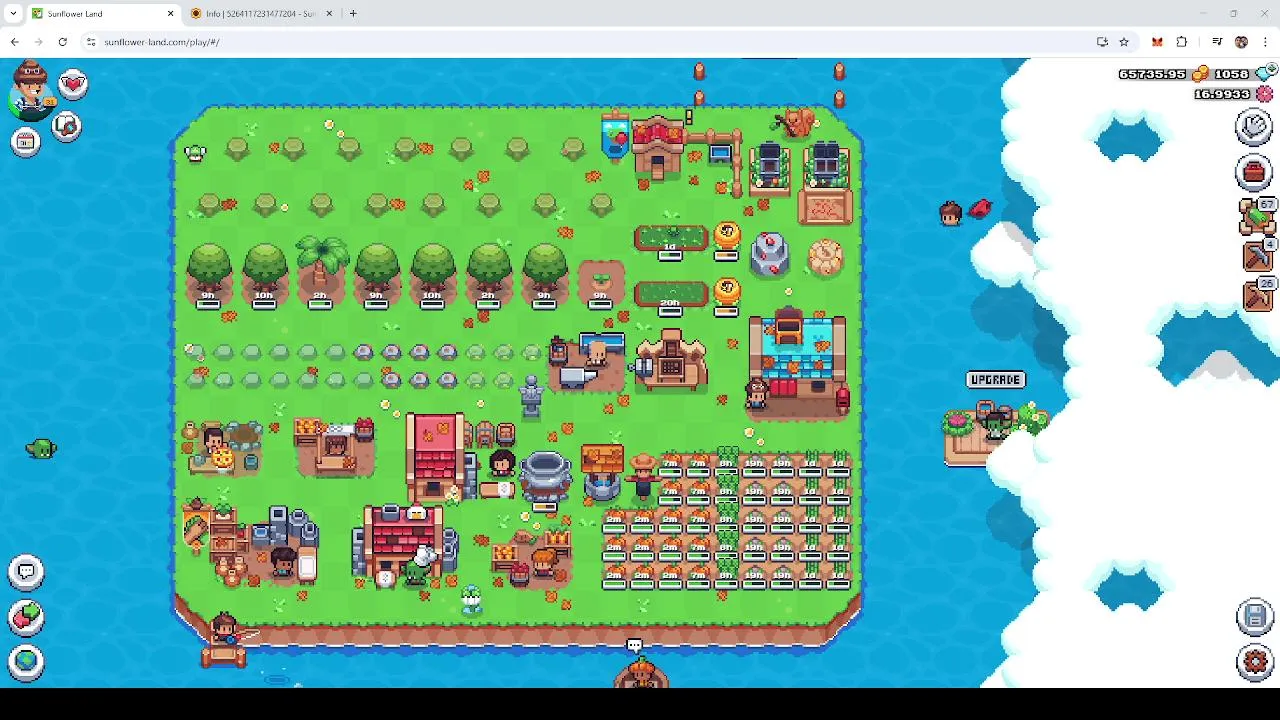Select the item slot showing 67
The height and width of the screenshot is (720, 1280).
pyautogui.click(x=1257, y=216)
